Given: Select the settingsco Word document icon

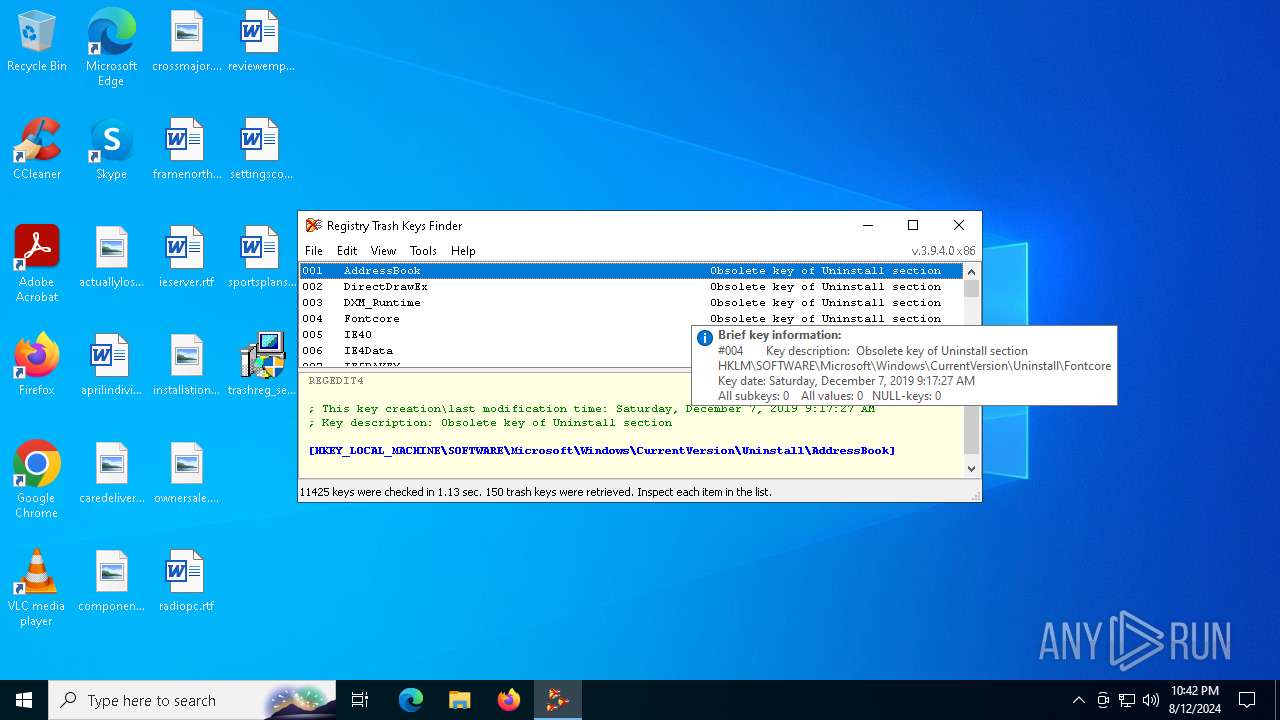Looking at the screenshot, I should coord(260,149).
